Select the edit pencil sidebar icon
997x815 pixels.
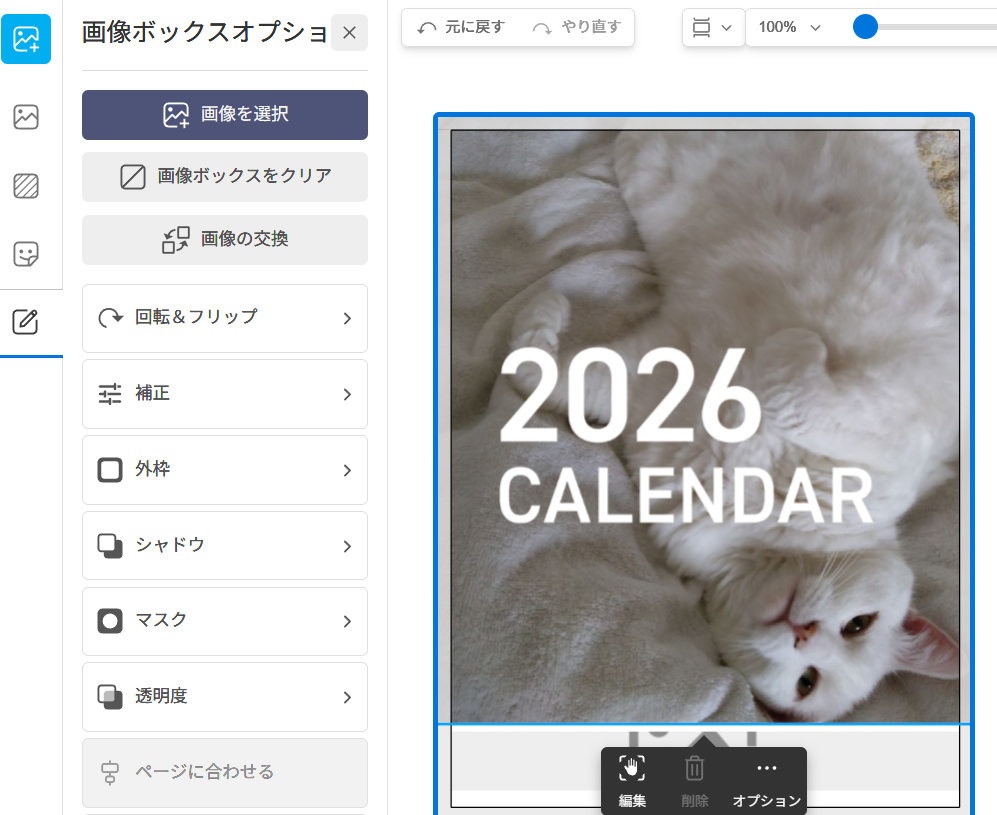coord(26,322)
